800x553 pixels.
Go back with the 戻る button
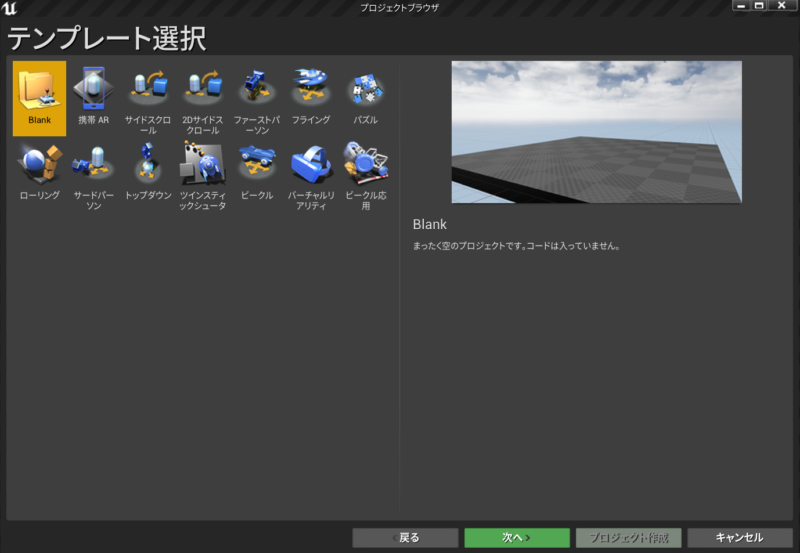point(405,538)
